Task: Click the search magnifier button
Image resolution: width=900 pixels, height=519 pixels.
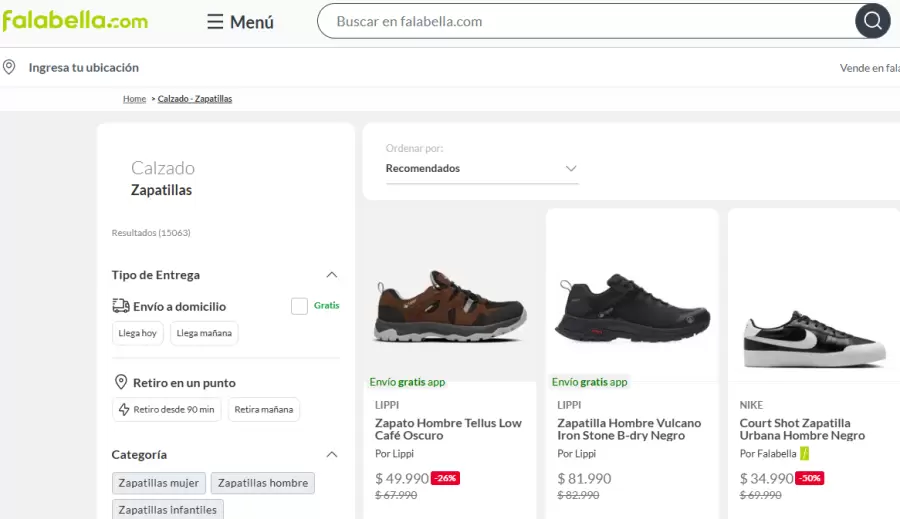Action: click(872, 21)
